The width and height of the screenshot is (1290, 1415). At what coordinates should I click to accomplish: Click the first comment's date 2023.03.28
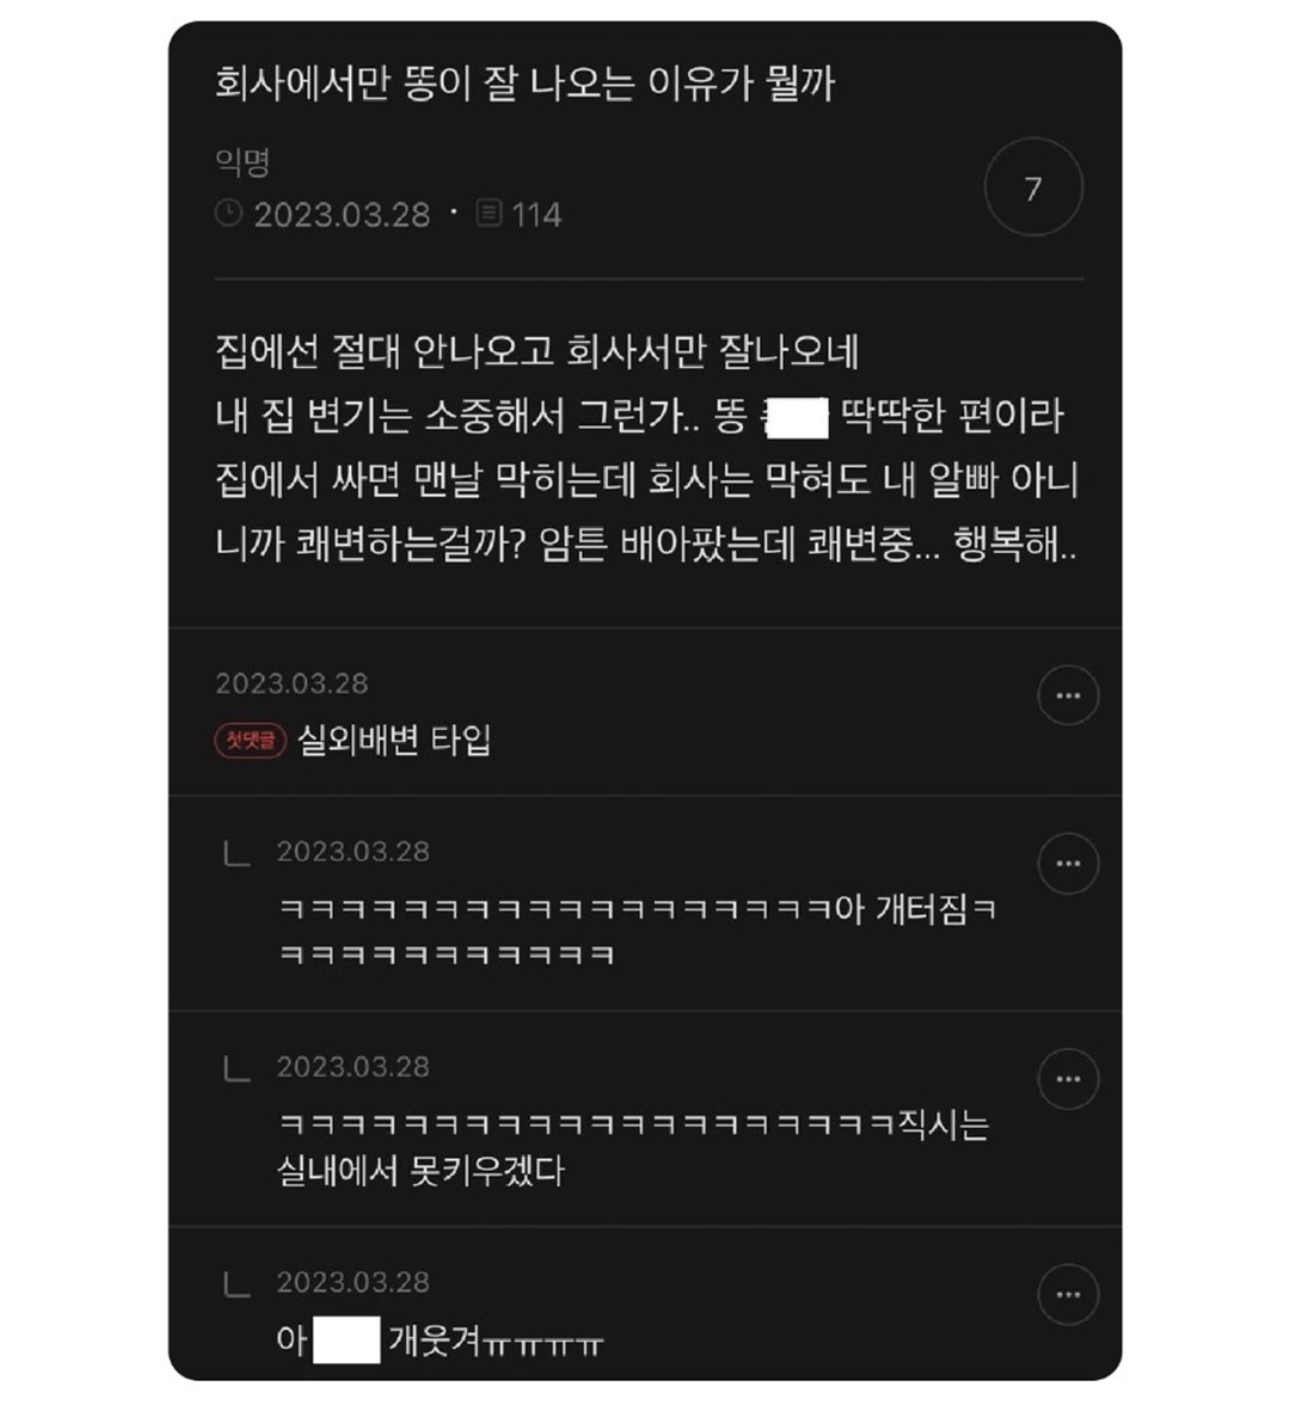[x=292, y=684]
